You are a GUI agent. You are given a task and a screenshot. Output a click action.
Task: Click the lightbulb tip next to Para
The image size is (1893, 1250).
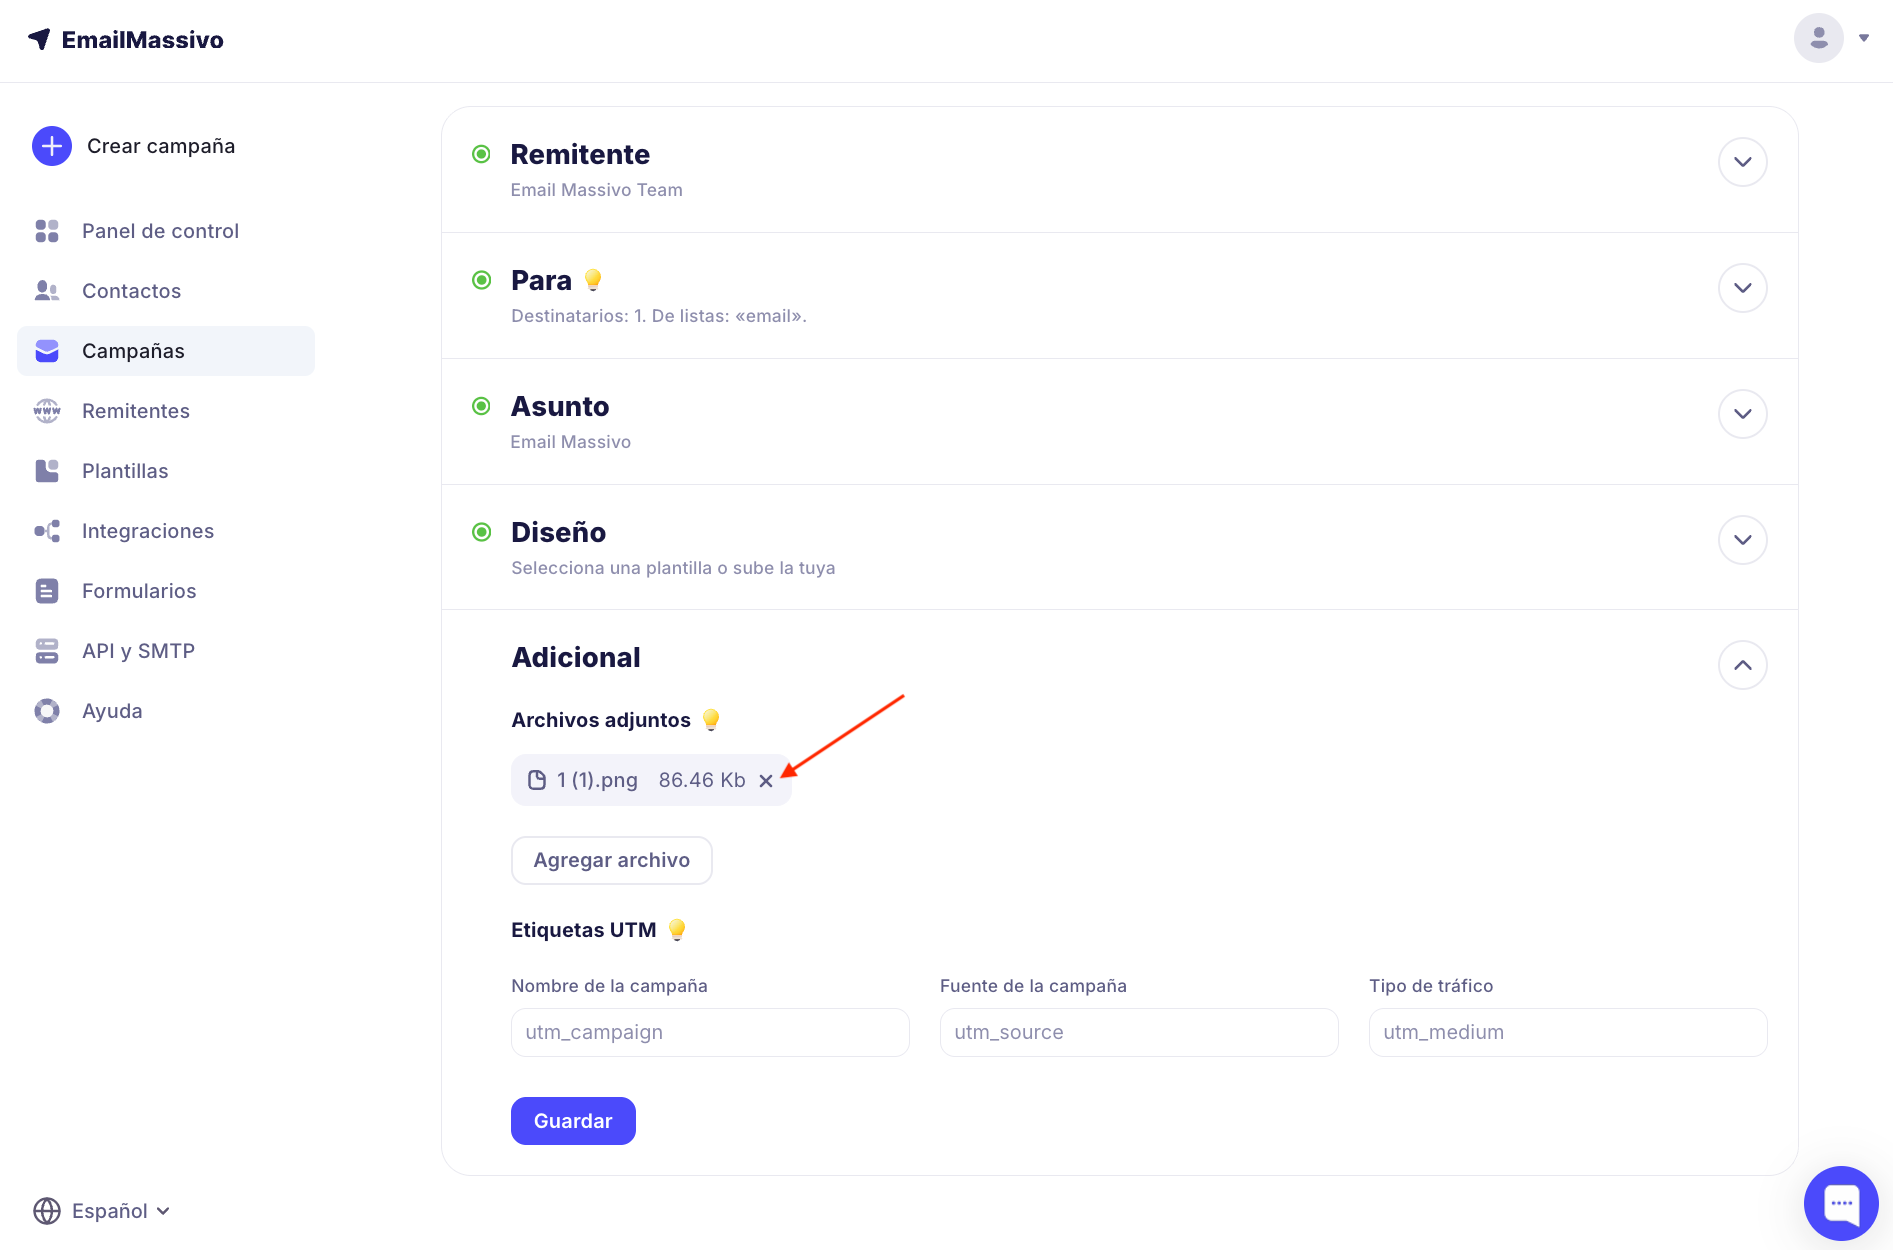point(593,280)
